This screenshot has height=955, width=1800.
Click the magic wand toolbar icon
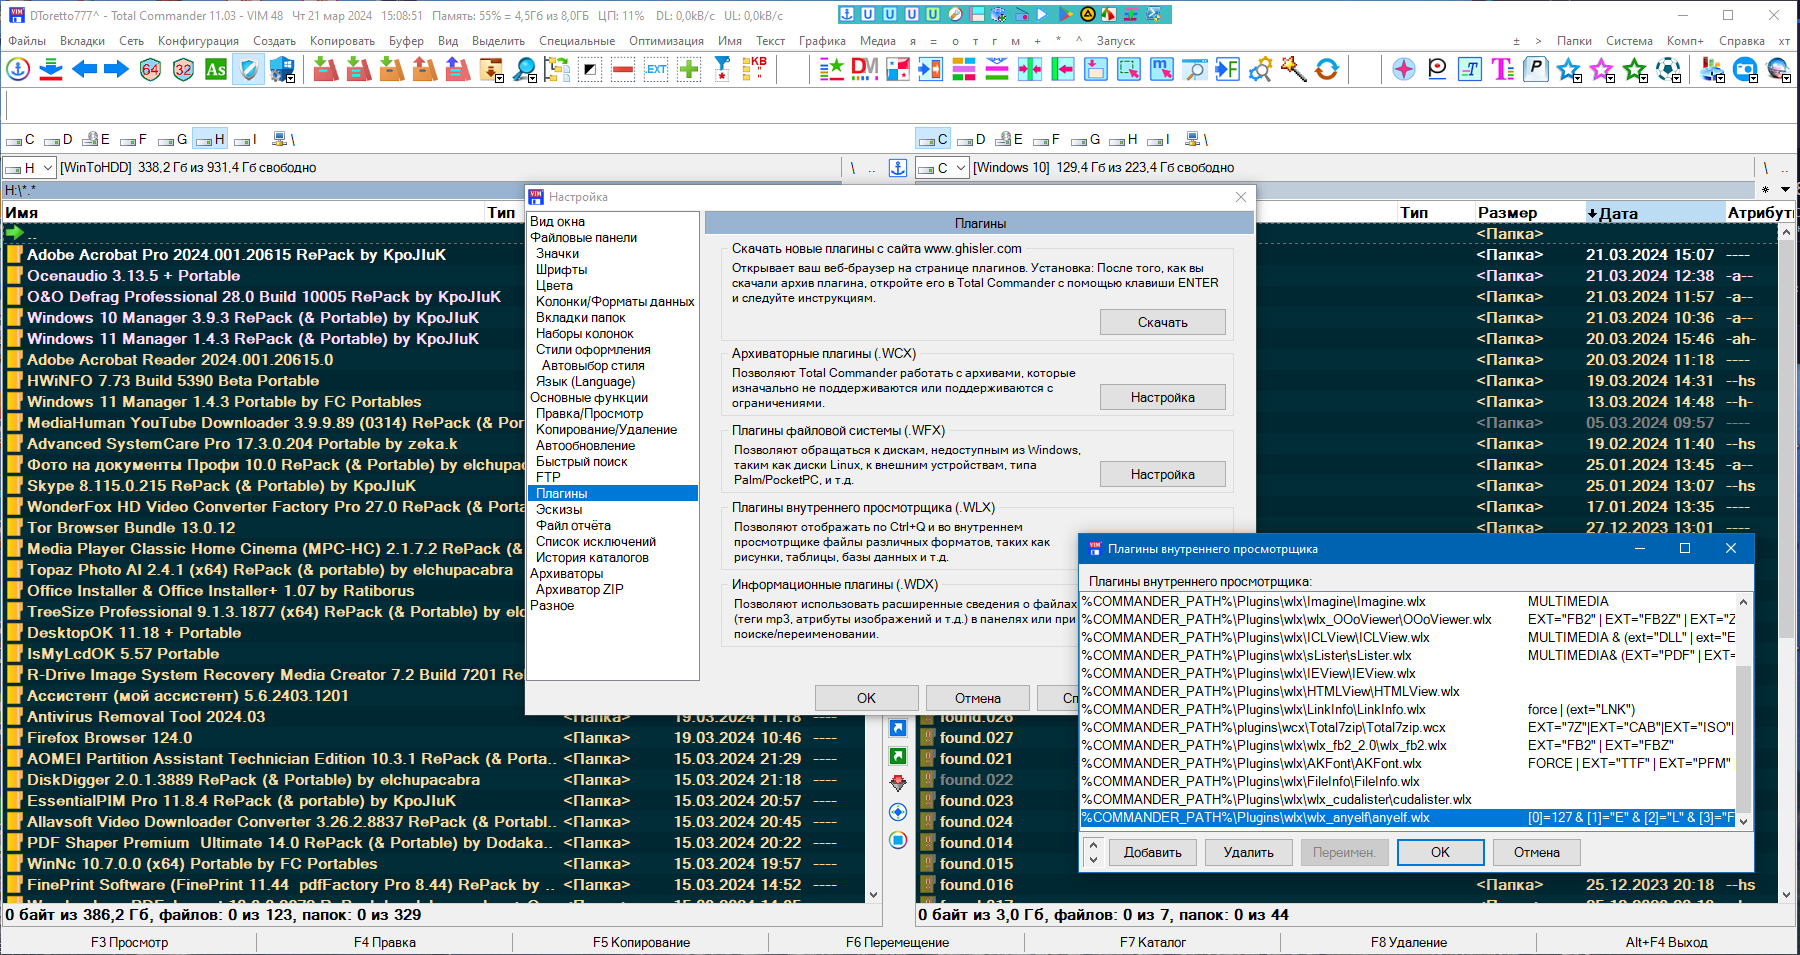click(x=1294, y=70)
